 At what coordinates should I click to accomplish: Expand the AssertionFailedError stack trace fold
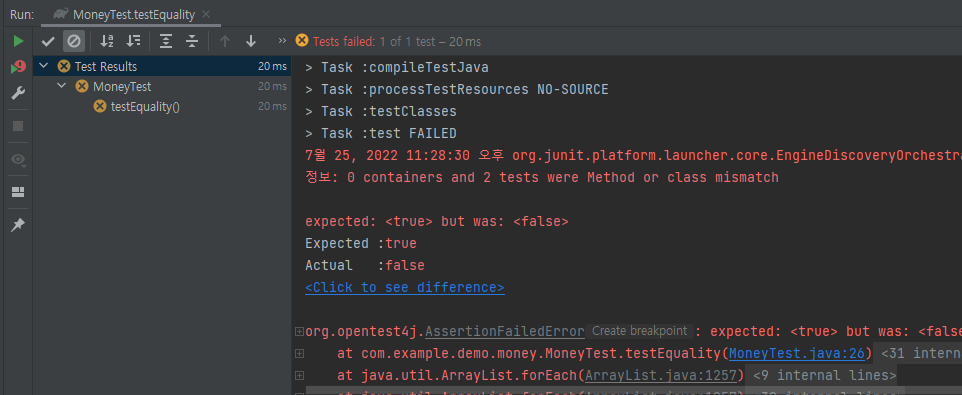[299, 331]
